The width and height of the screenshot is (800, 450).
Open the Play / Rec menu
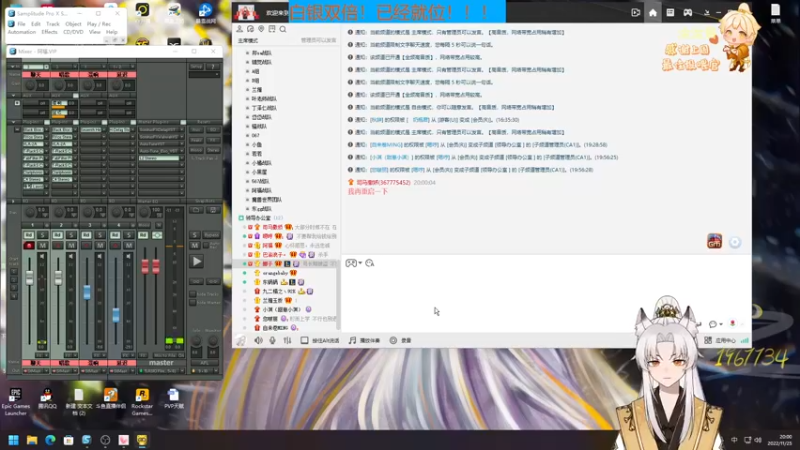pyautogui.click(x=98, y=24)
